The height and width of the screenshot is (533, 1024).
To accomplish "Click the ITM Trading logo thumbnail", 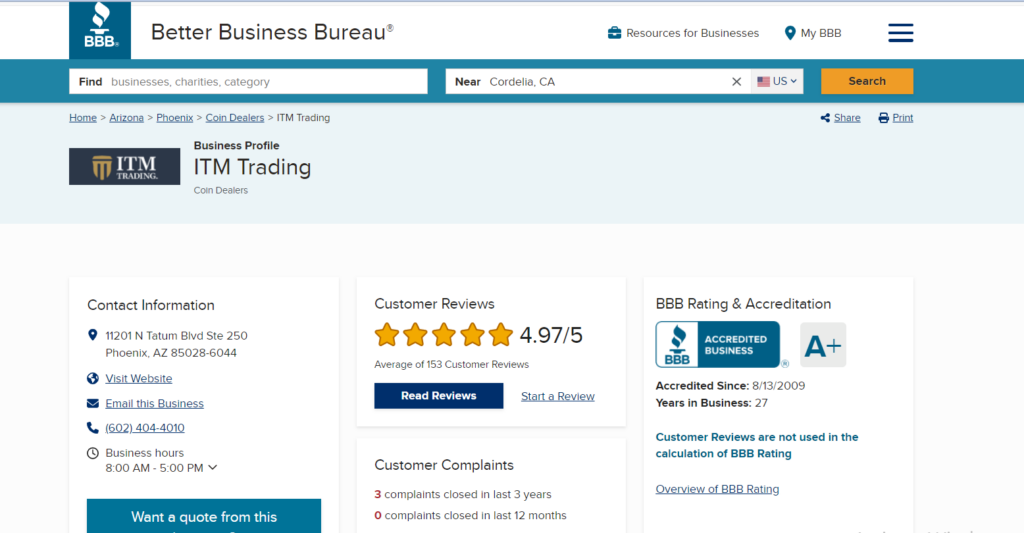I will click(x=125, y=166).
